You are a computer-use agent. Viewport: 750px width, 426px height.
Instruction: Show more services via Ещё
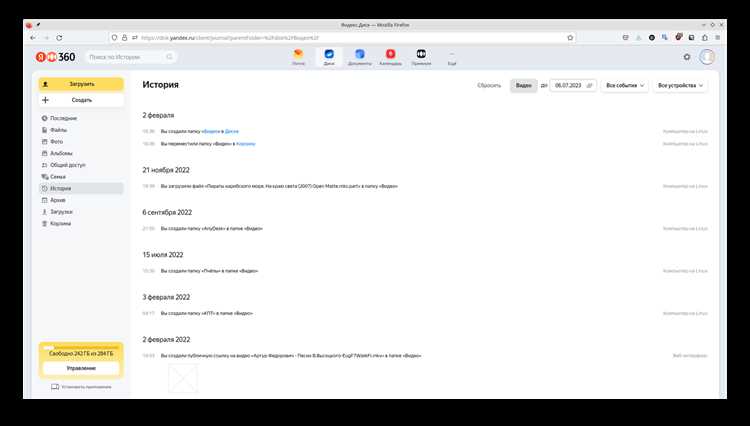pyautogui.click(x=452, y=57)
